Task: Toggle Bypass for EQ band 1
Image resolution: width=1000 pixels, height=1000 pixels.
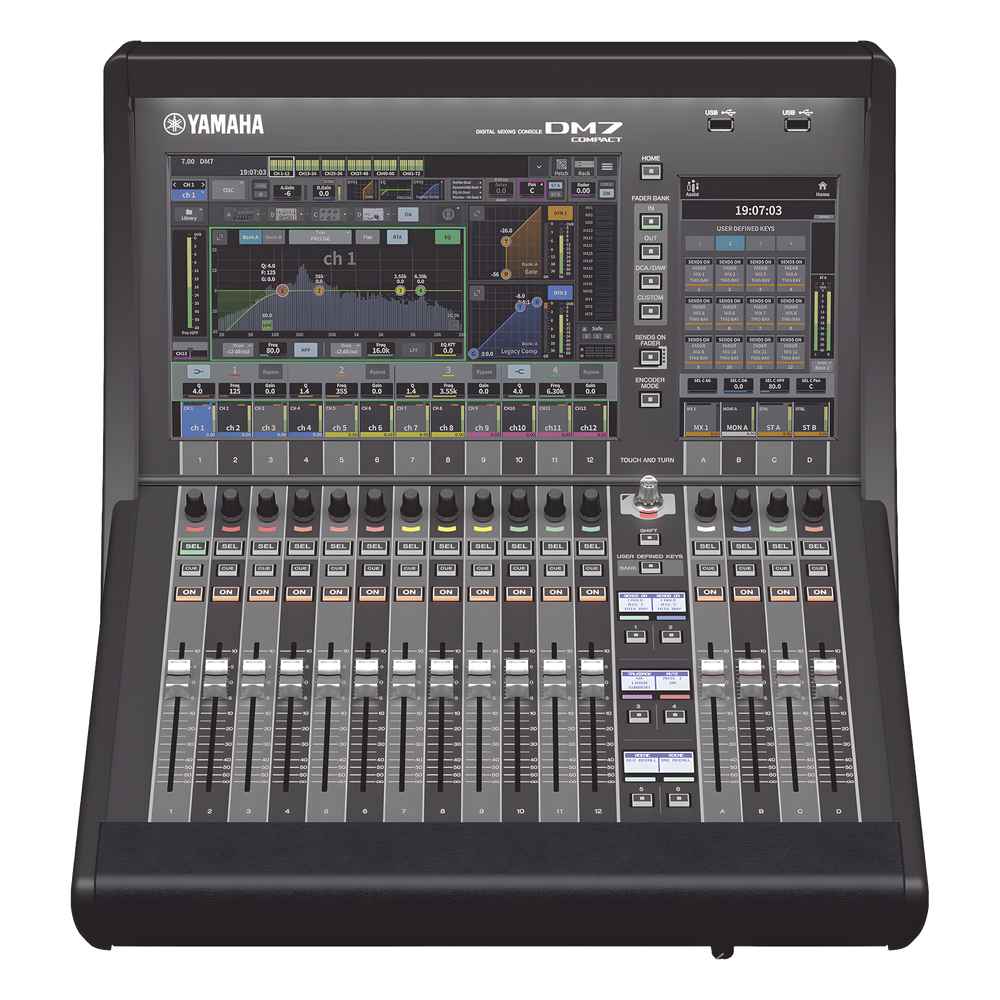Action: [270, 372]
